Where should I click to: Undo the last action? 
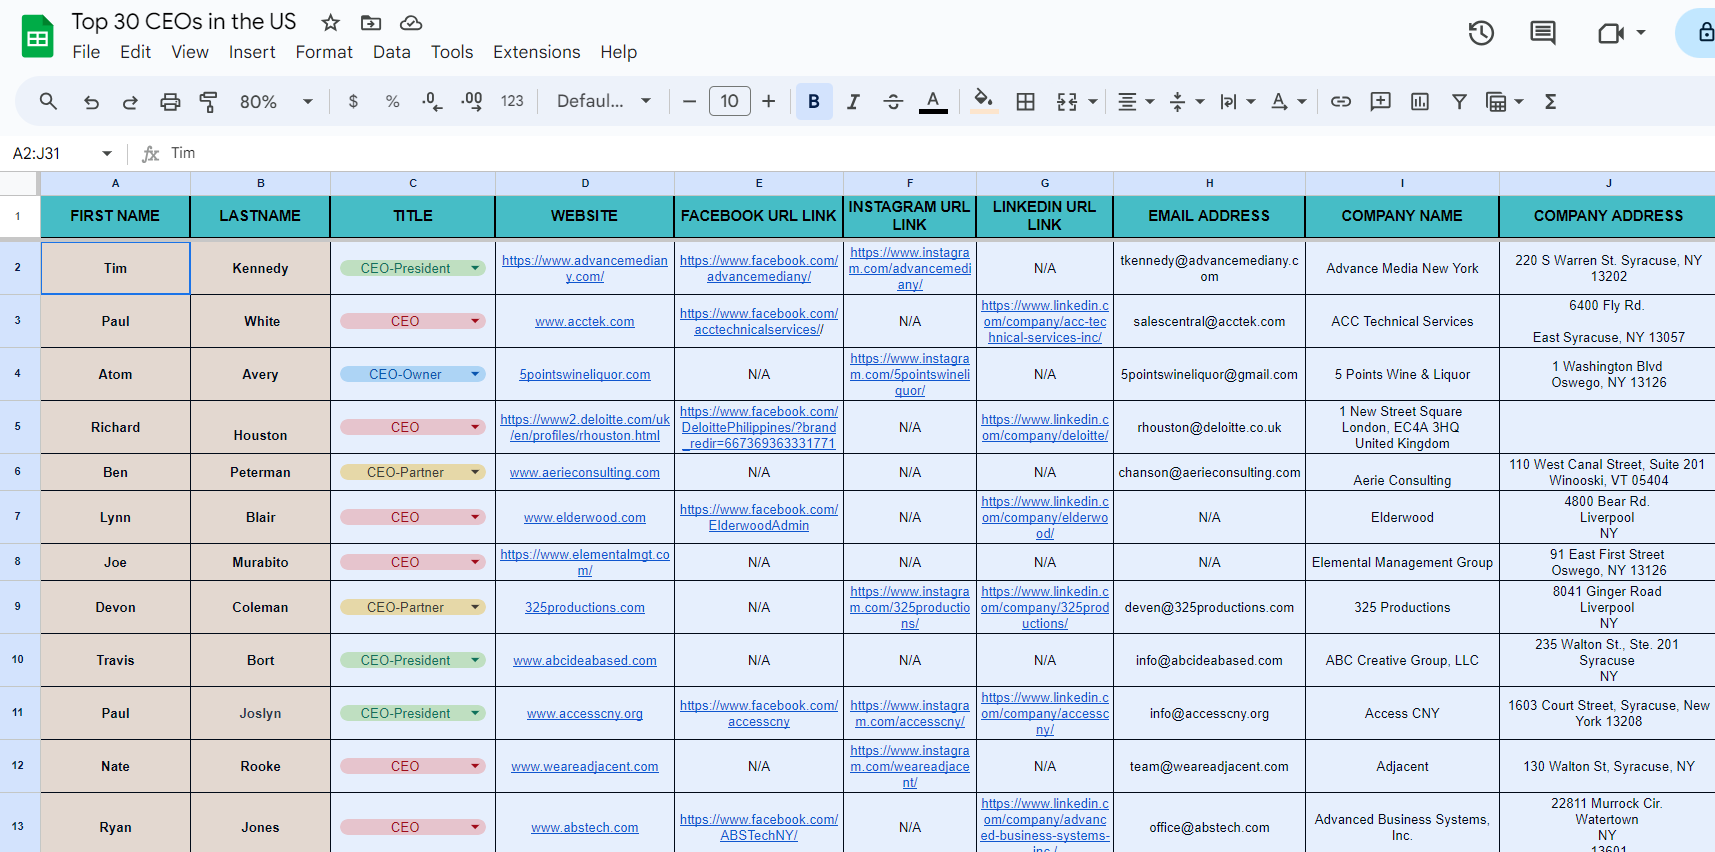point(91,101)
